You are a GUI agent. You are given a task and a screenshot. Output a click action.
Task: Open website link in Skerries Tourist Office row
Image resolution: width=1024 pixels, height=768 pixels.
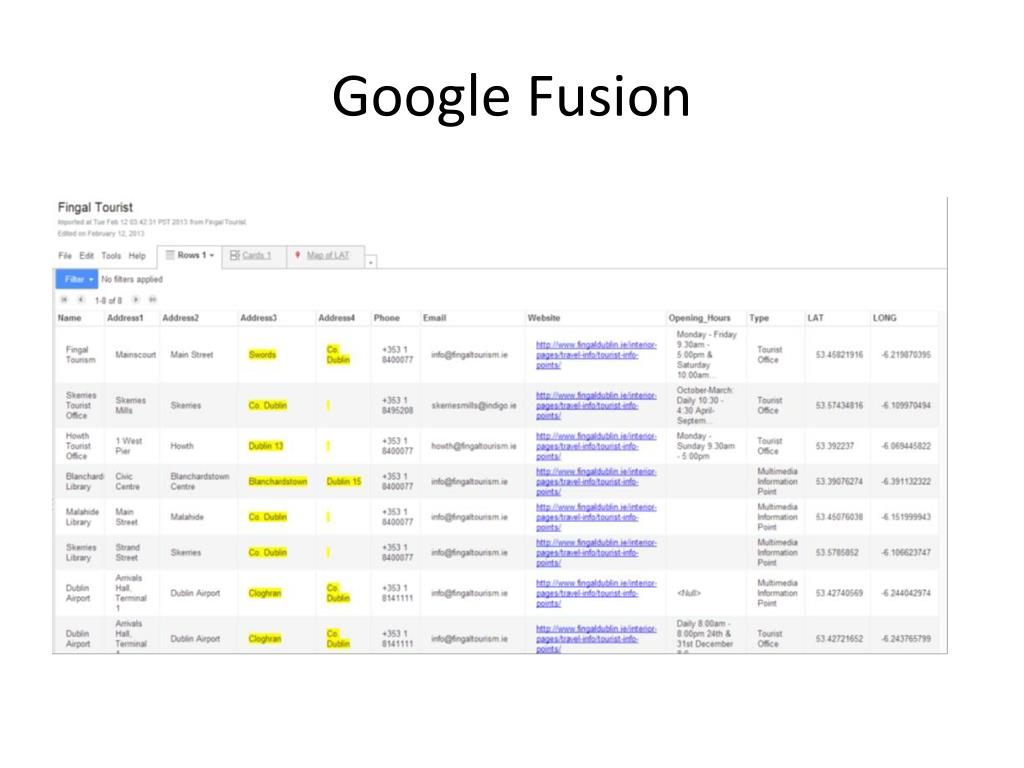pos(596,406)
